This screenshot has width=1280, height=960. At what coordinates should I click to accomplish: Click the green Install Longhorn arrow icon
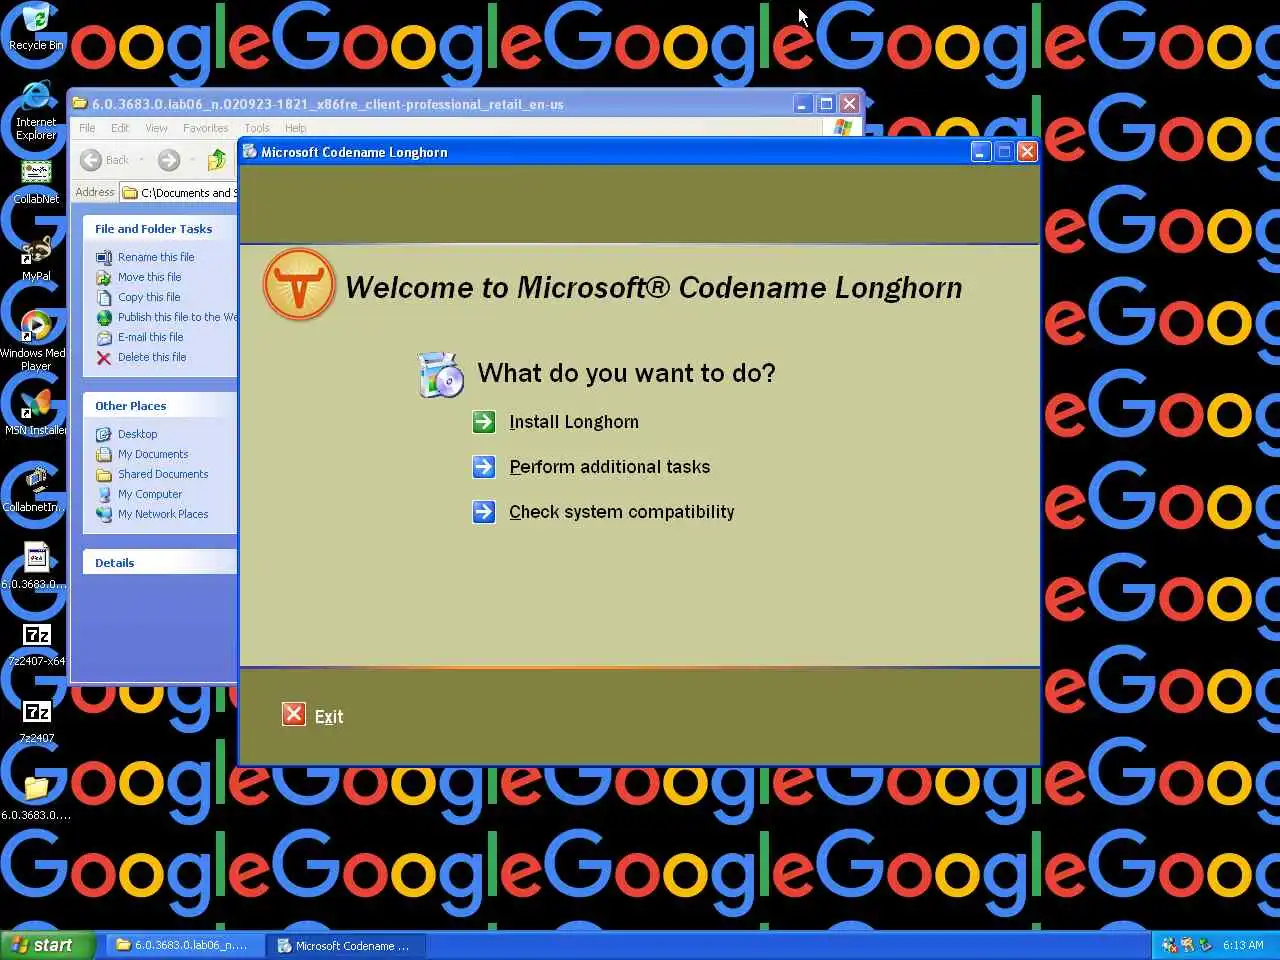[484, 422]
